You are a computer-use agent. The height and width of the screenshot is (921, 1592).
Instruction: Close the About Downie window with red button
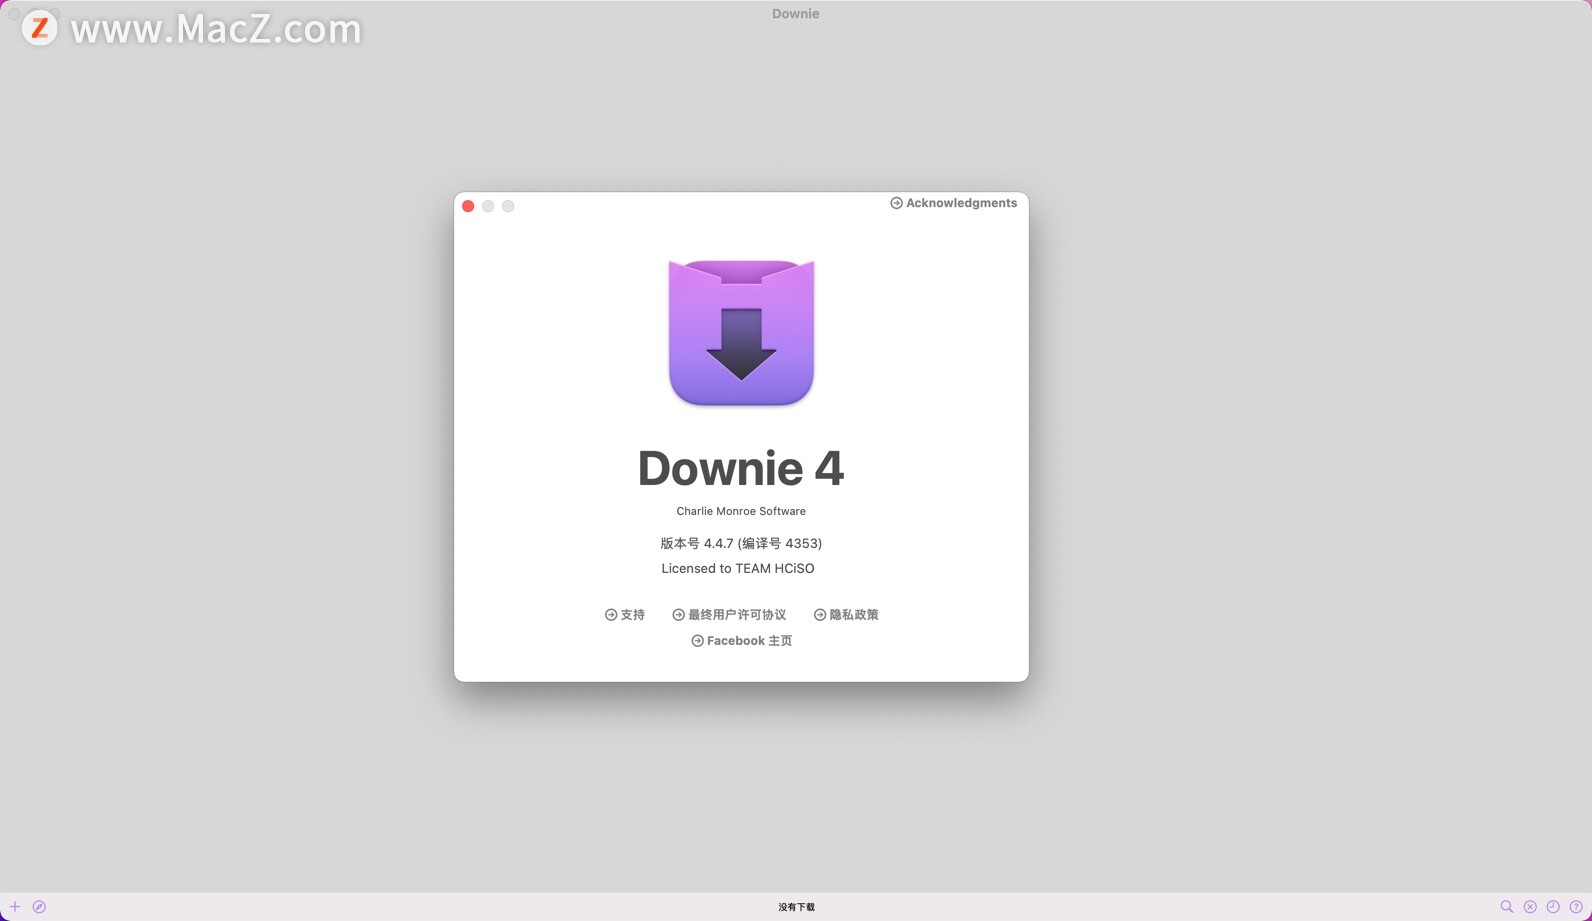tap(468, 206)
